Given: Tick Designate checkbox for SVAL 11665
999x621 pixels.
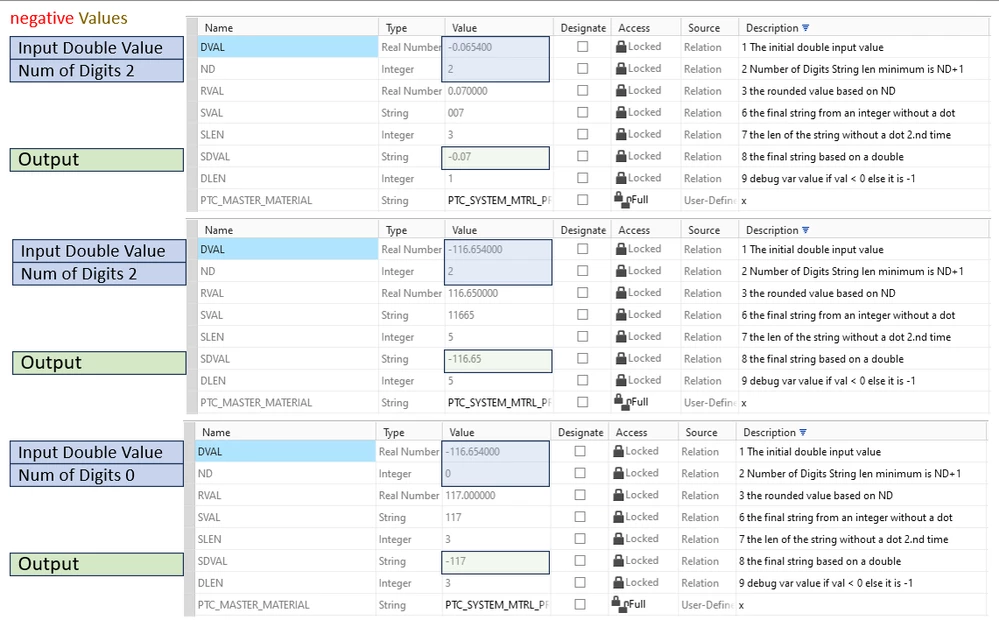Looking at the screenshot, I should pos(582,315).
